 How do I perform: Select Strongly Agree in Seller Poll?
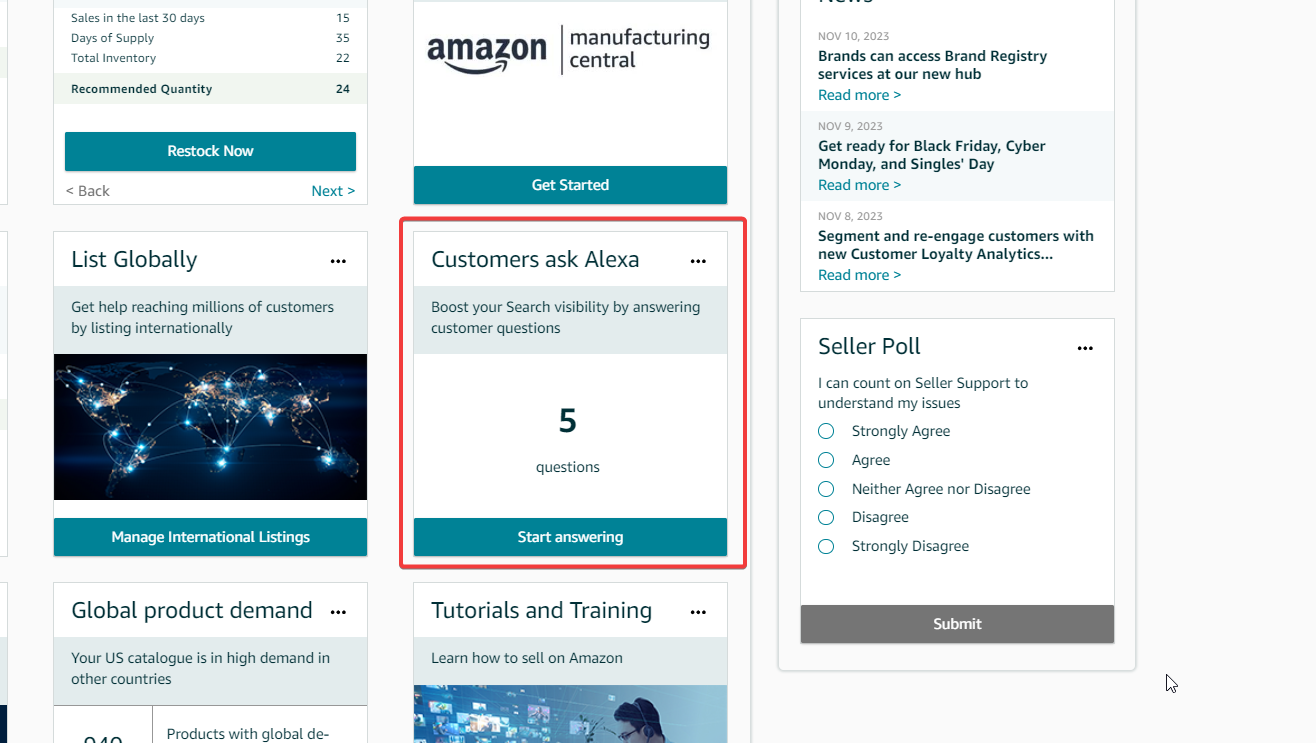coord(826,431)
